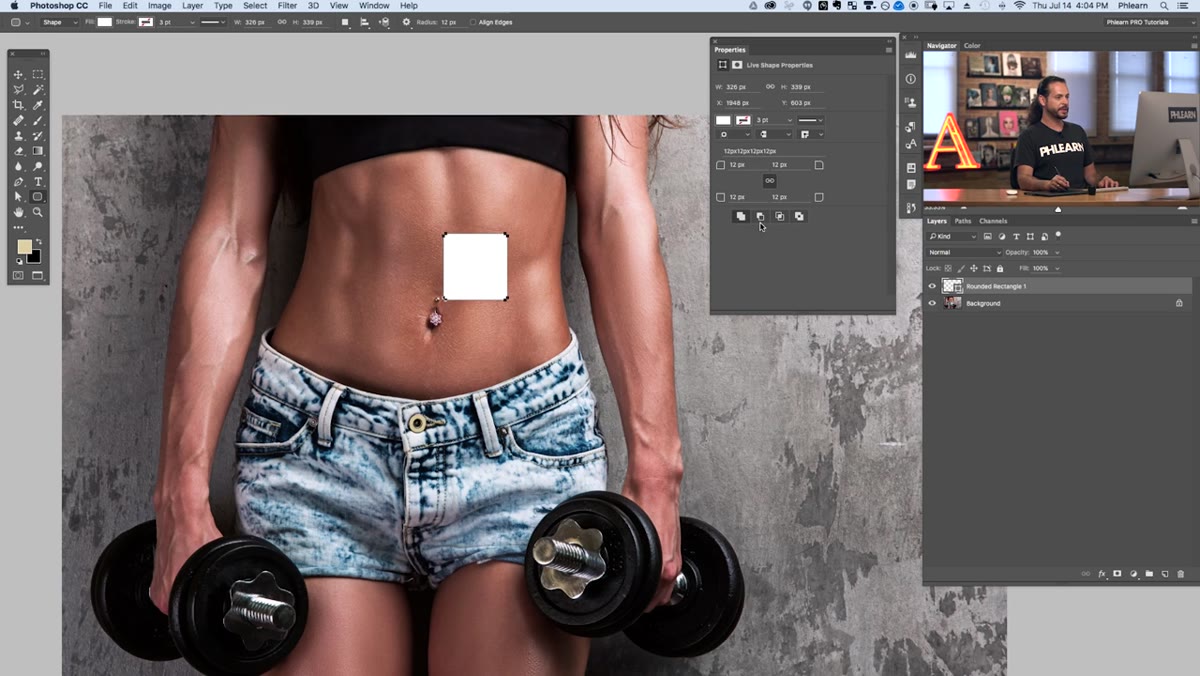Select the Rectangular Marquee tool
Image resolution: width=1200 pixels, height=676 pixels.
(38, 74)
